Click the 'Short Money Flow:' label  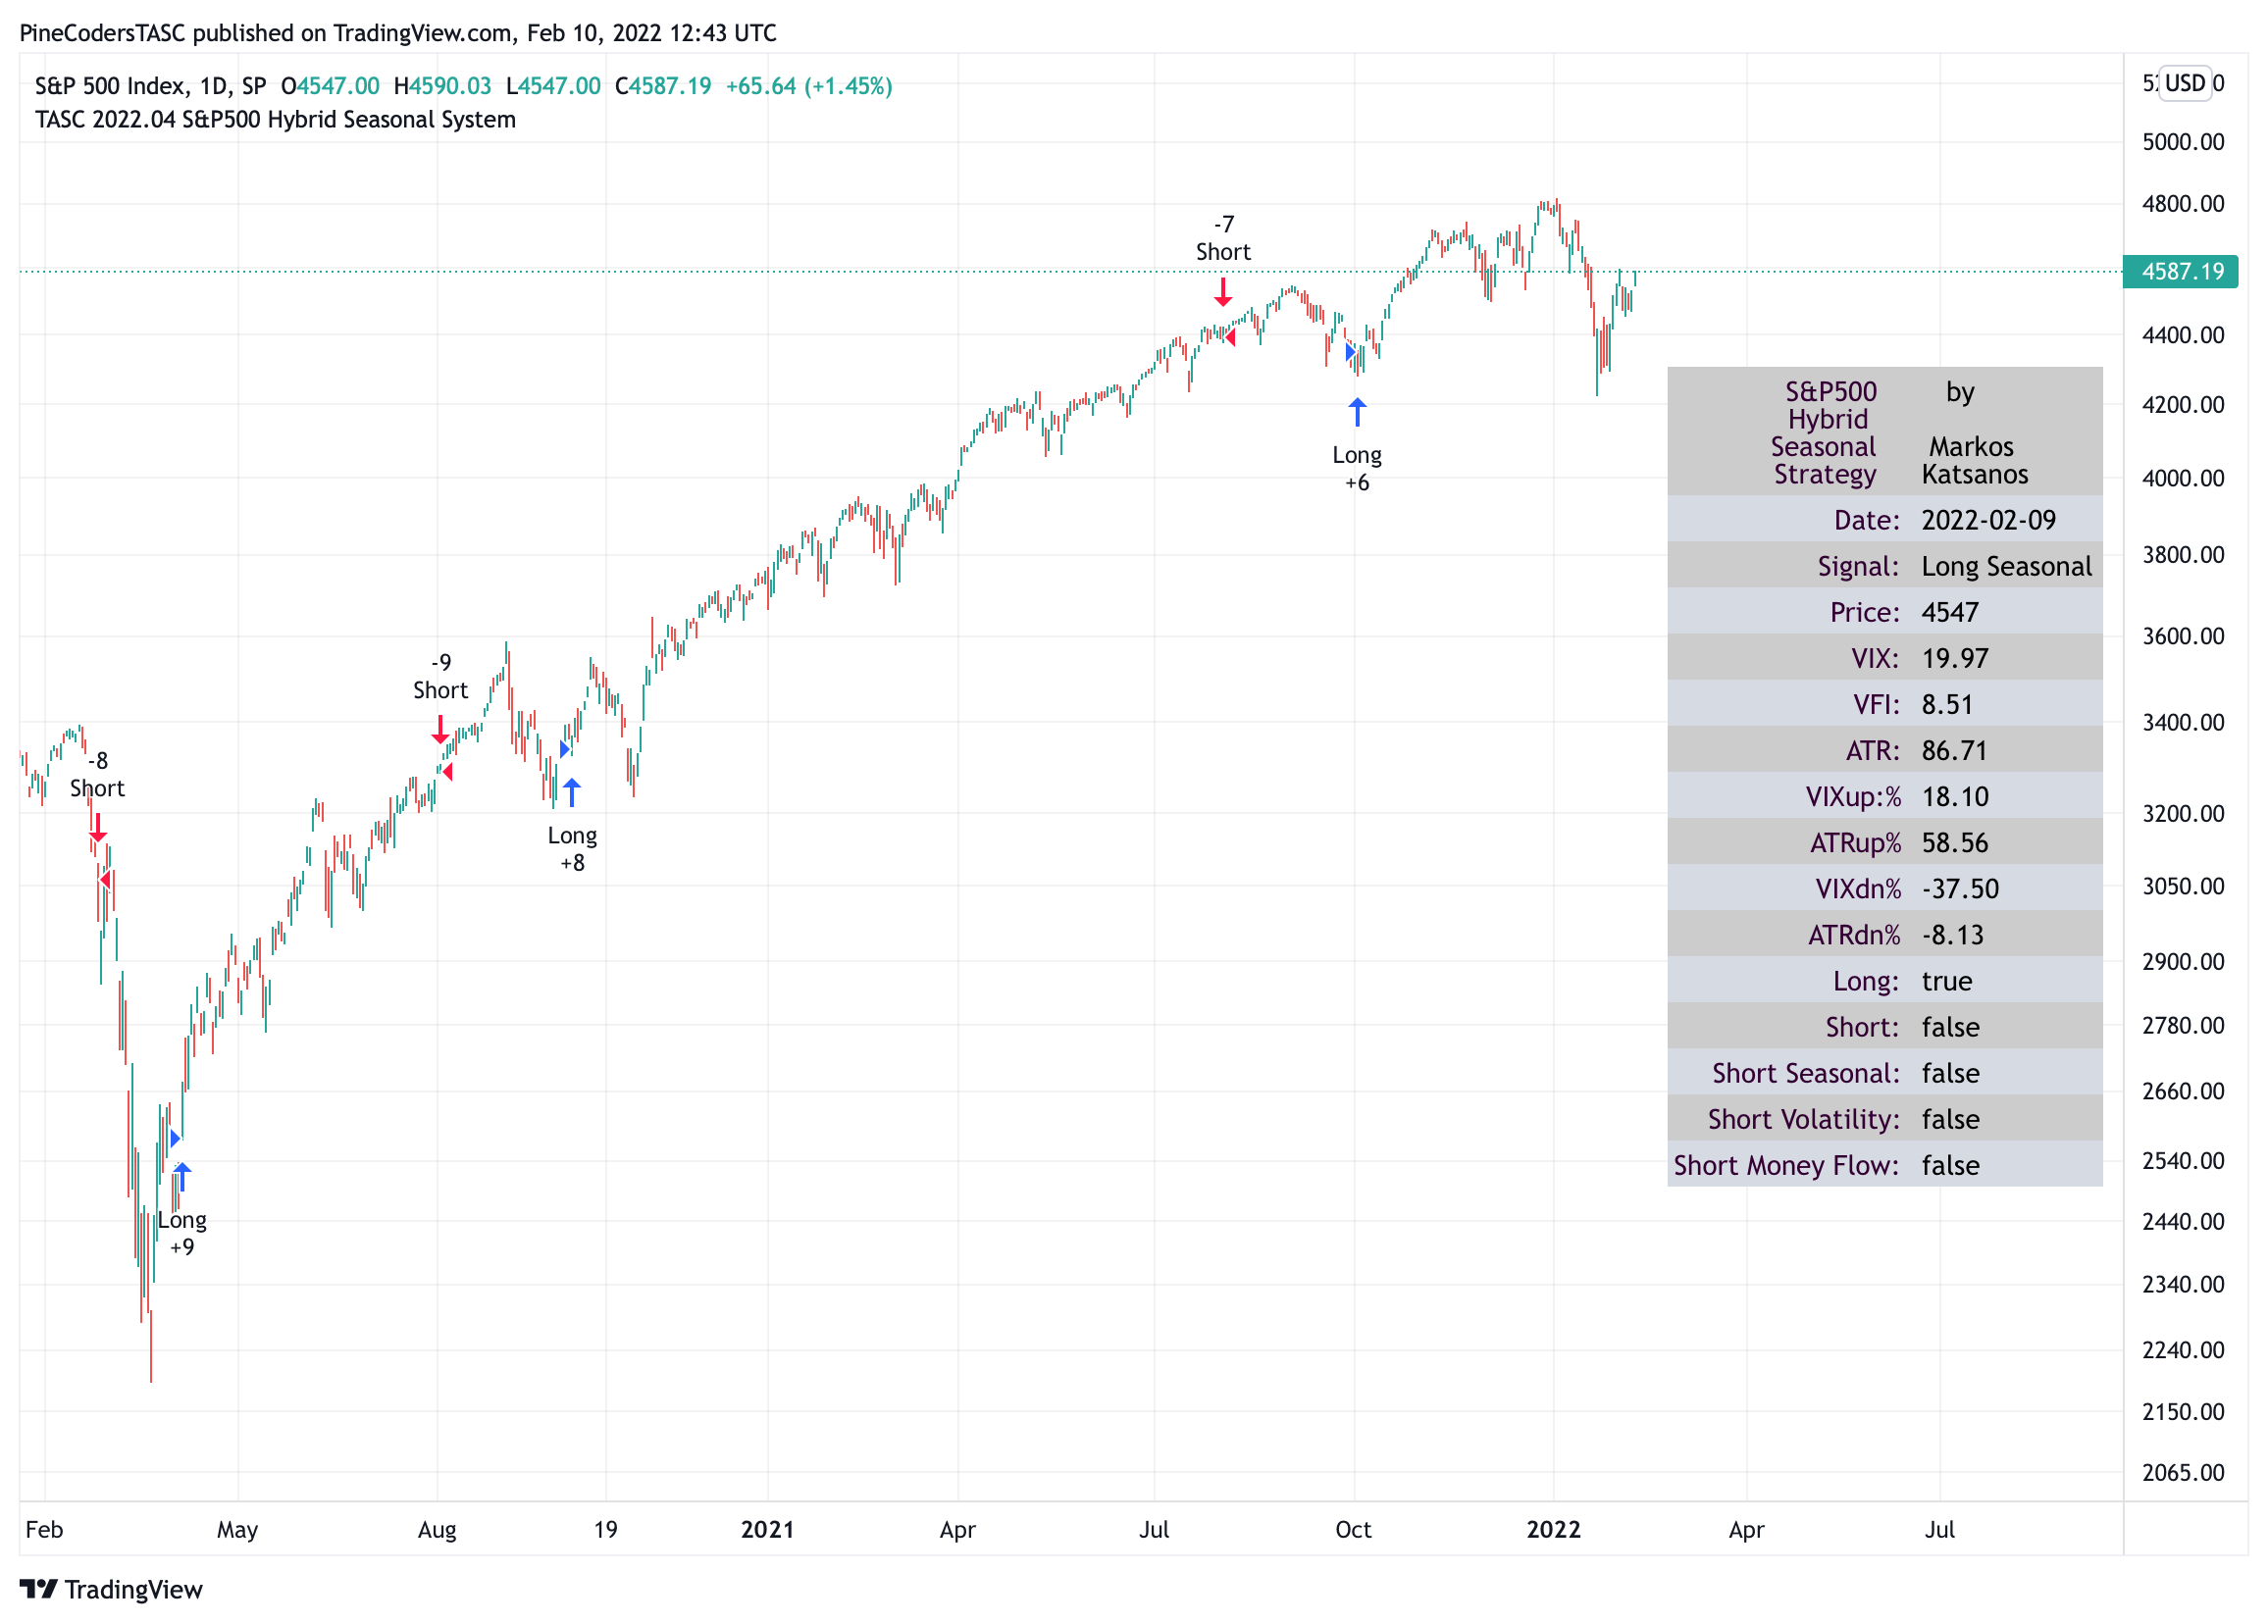click(1786, 1165)
